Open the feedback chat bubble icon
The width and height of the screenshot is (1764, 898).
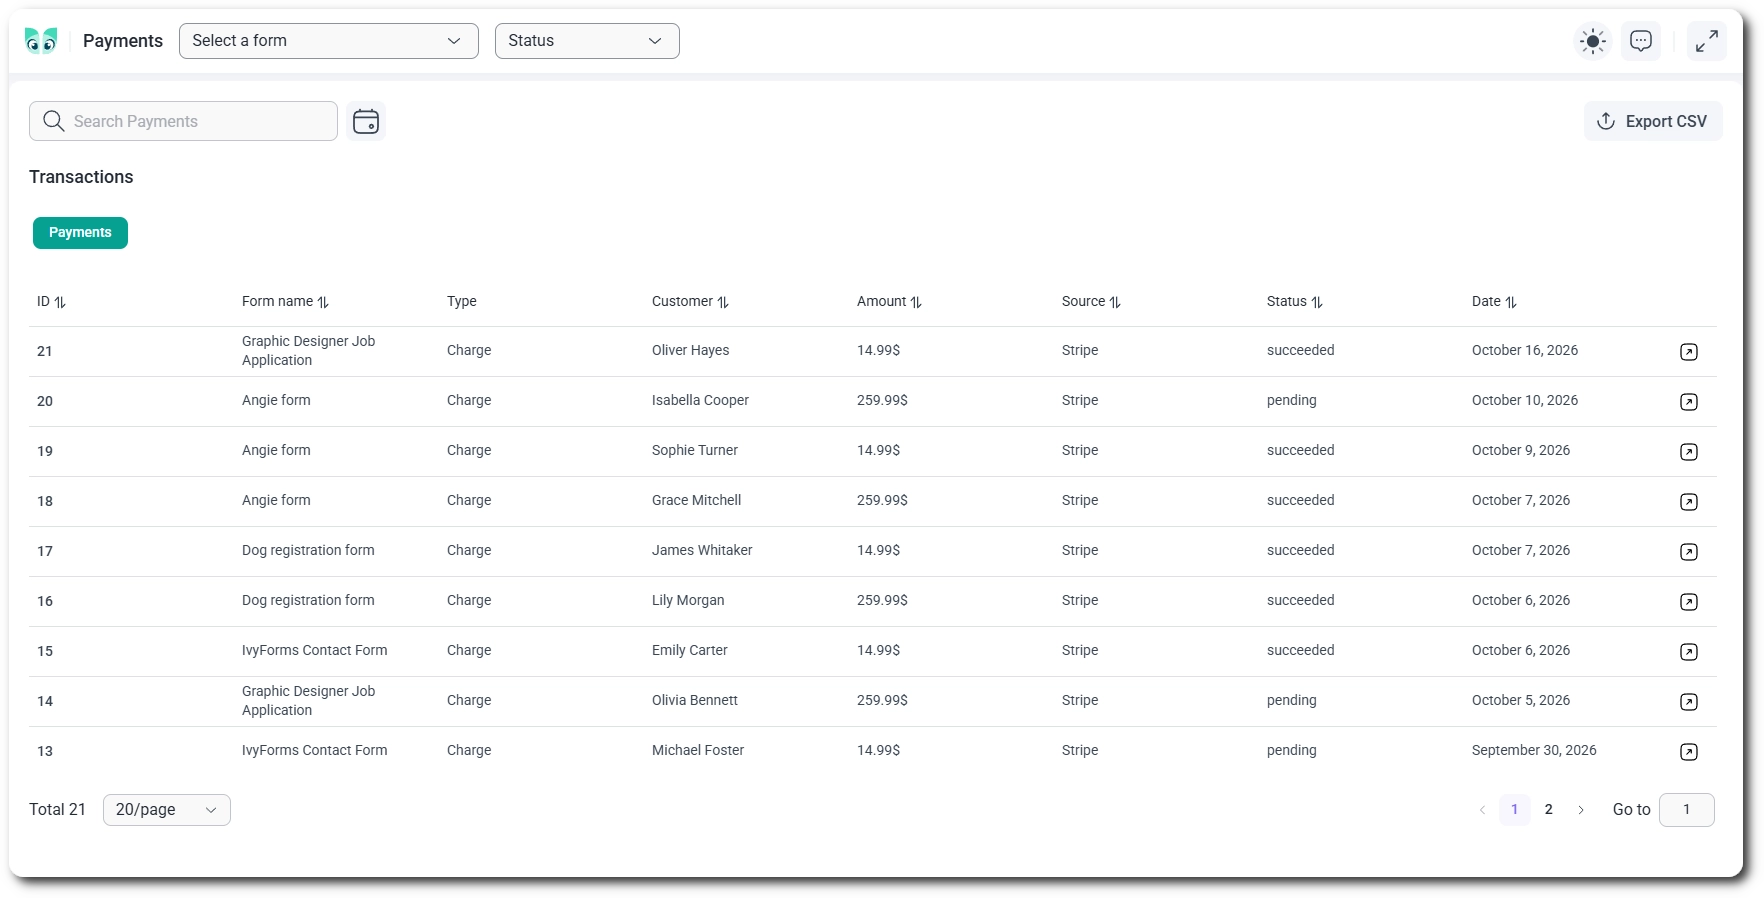pyautogui.click(x=1641, y=41)
